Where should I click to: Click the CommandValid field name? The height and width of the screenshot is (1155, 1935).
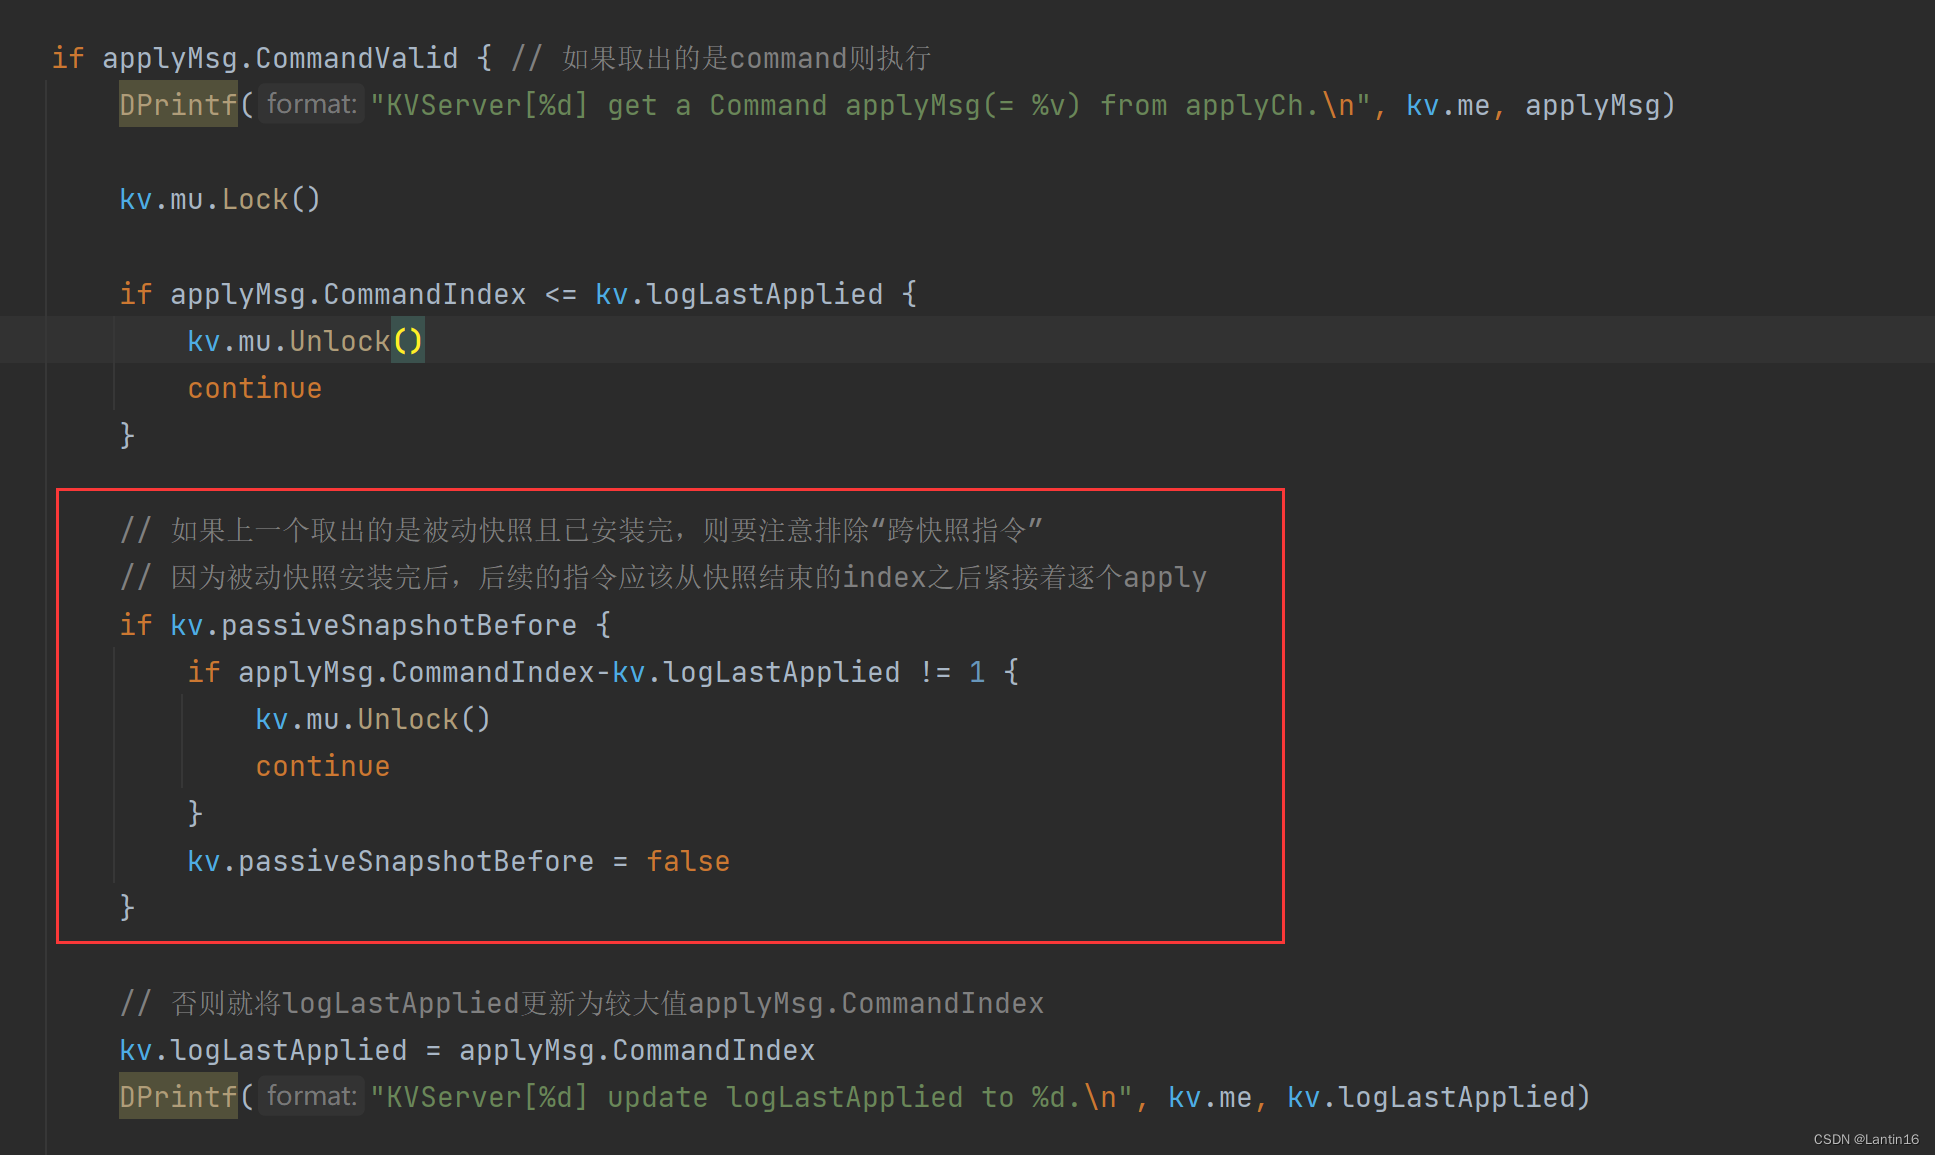click(356, 58)
